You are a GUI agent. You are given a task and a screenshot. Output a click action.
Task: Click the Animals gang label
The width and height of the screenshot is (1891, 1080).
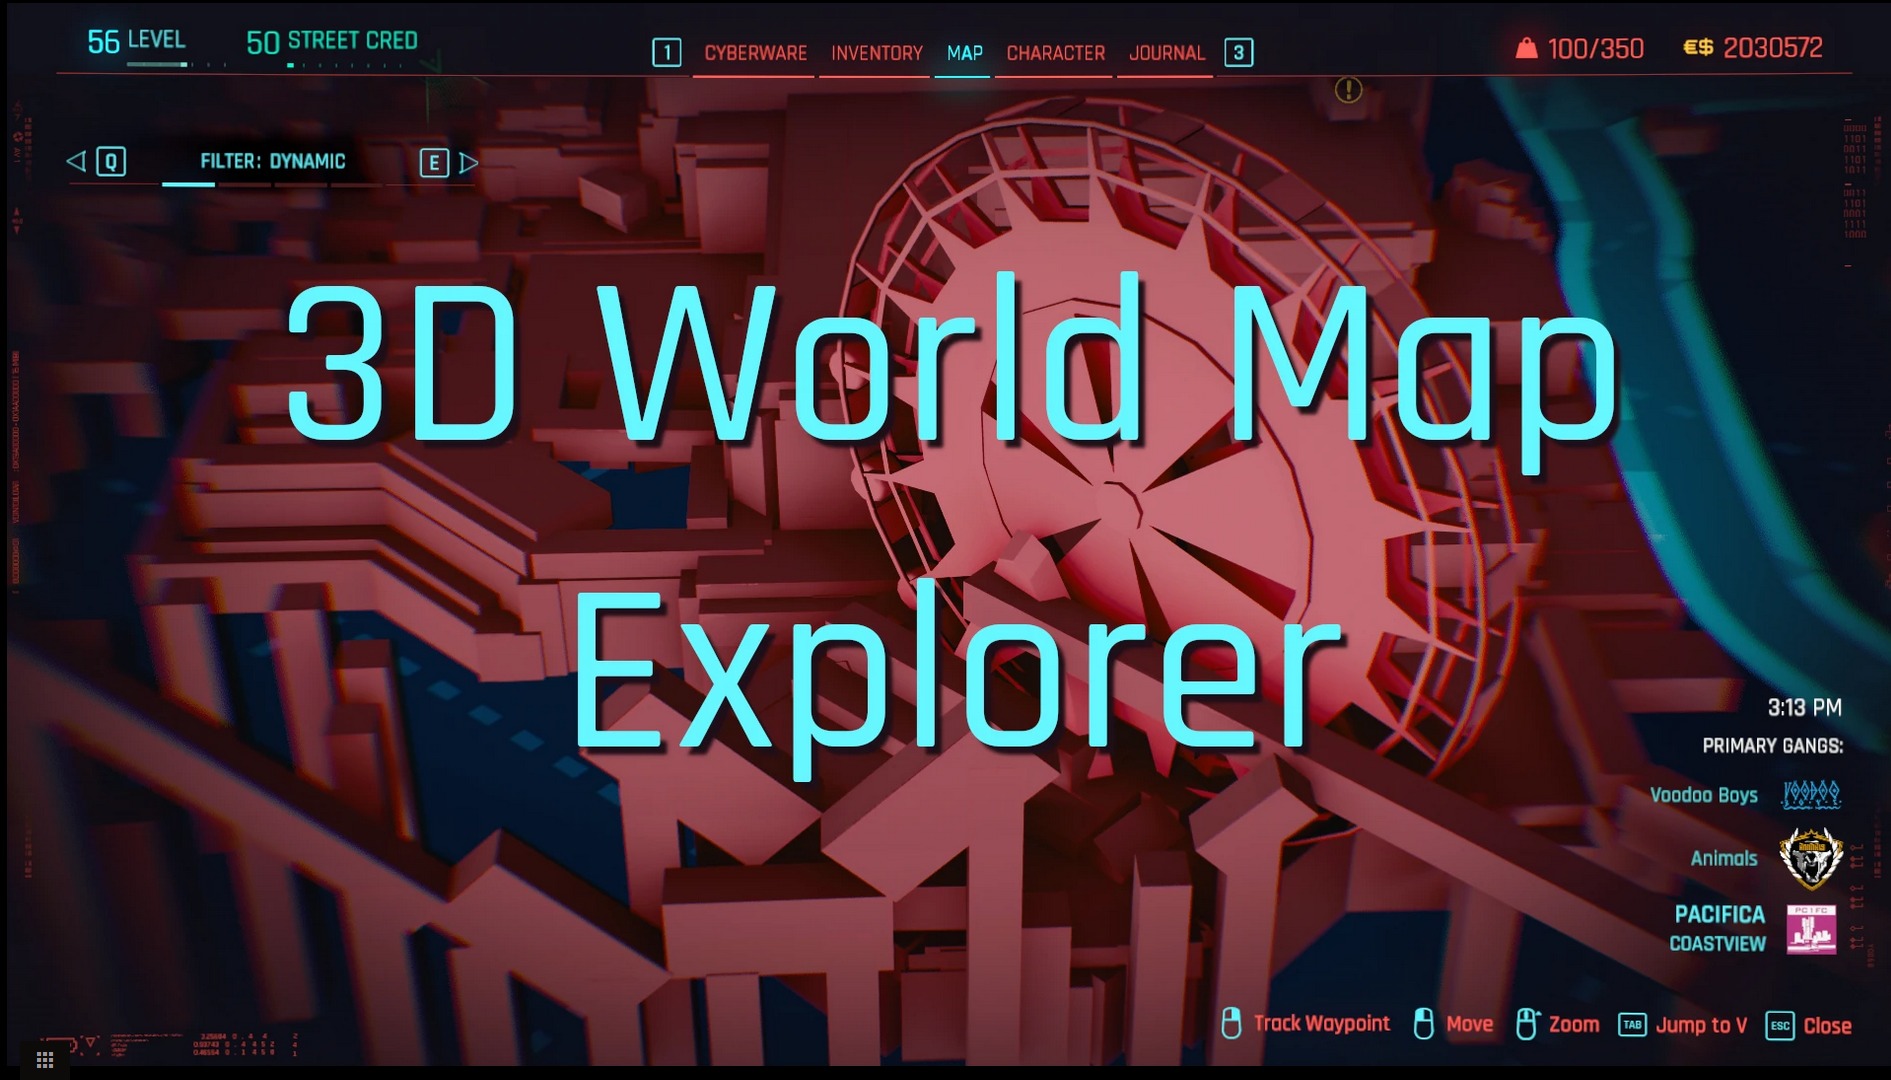click(1723, 858)
